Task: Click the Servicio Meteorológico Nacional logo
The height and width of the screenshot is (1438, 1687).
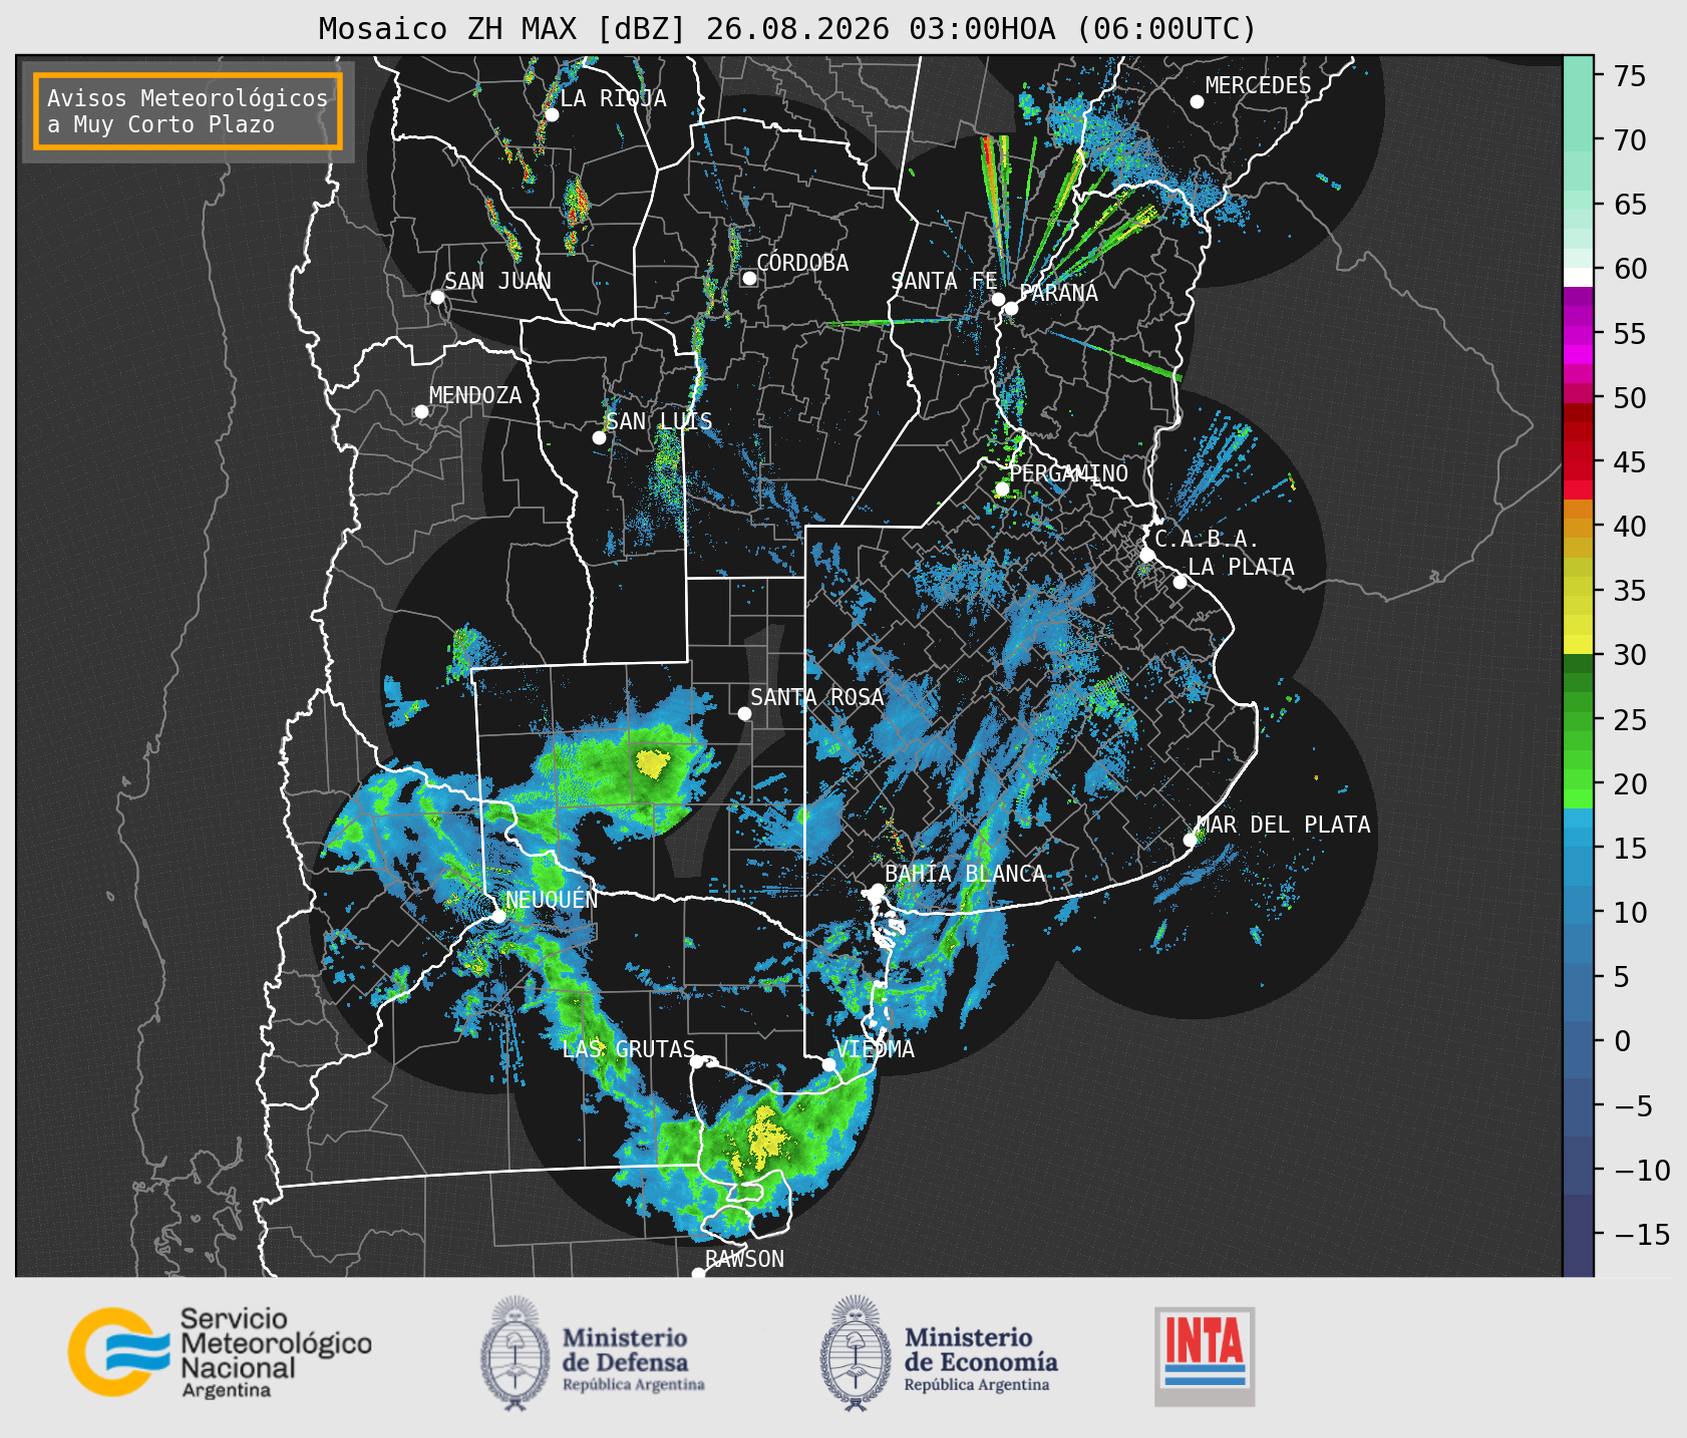Action: coord(220,1352)
